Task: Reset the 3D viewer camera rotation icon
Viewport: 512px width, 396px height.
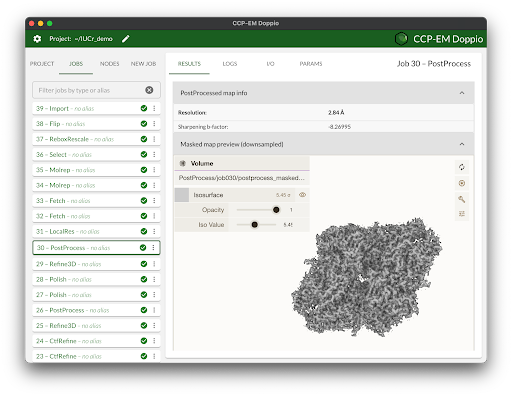Action: [x=462, y=167]
